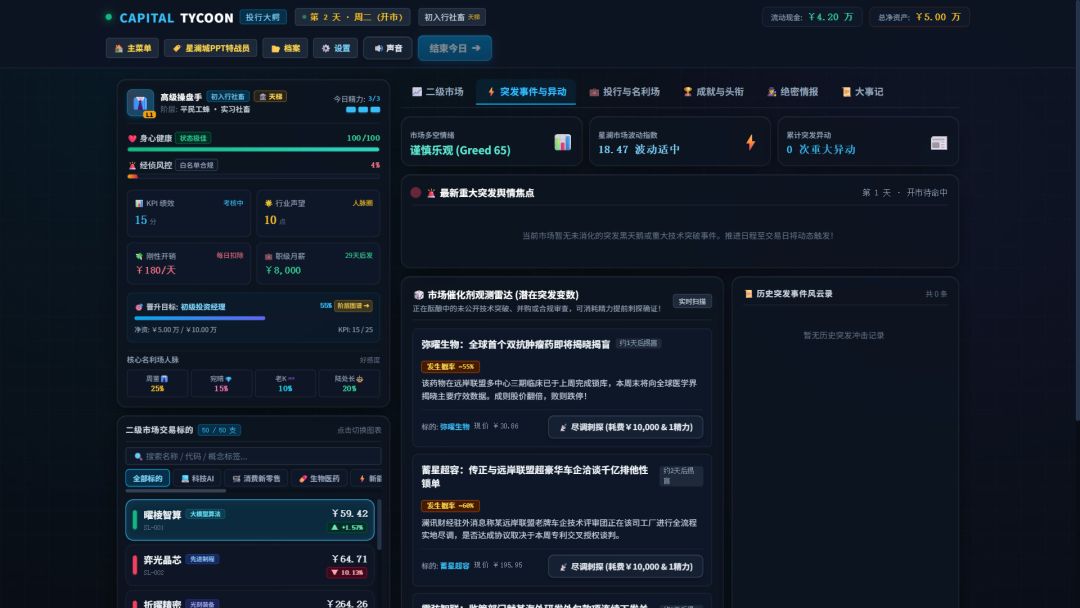Open the 投行与名利场 tab
1080x608 pixels.
tap(624, 92)
